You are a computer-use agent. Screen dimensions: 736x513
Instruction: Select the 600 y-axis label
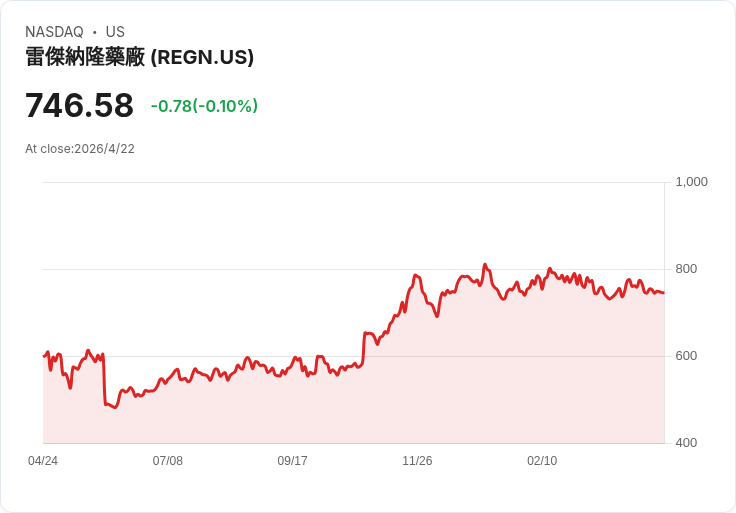[x=686, y=356]
